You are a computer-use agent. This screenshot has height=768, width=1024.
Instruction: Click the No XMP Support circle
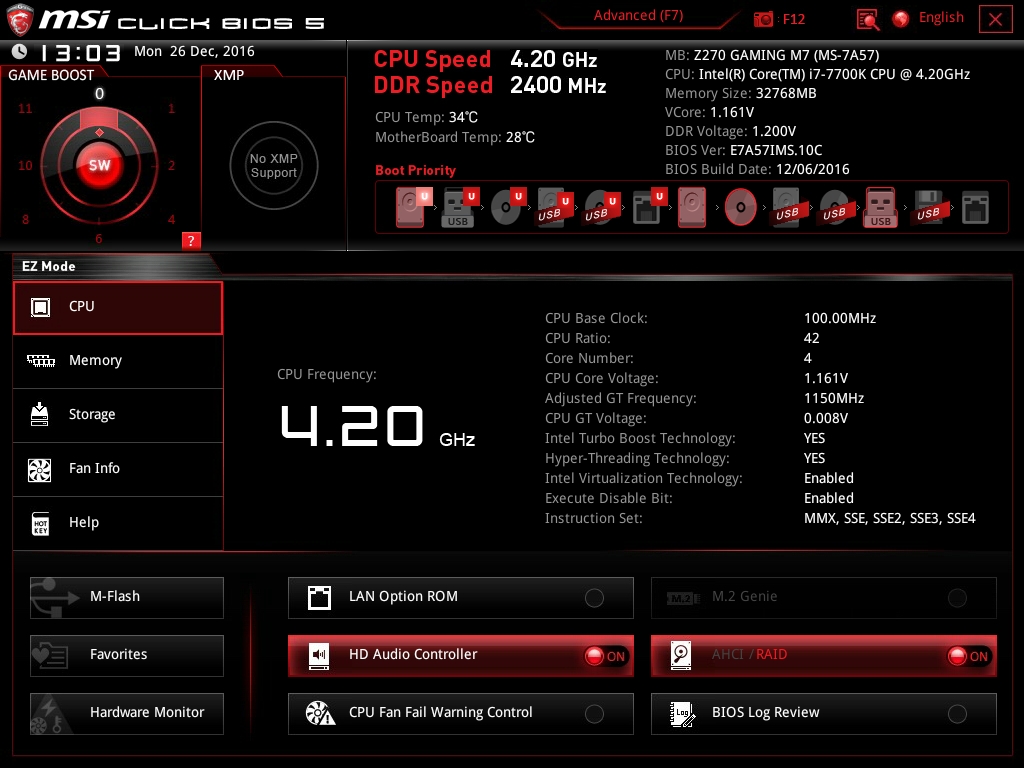click(273, 166)
